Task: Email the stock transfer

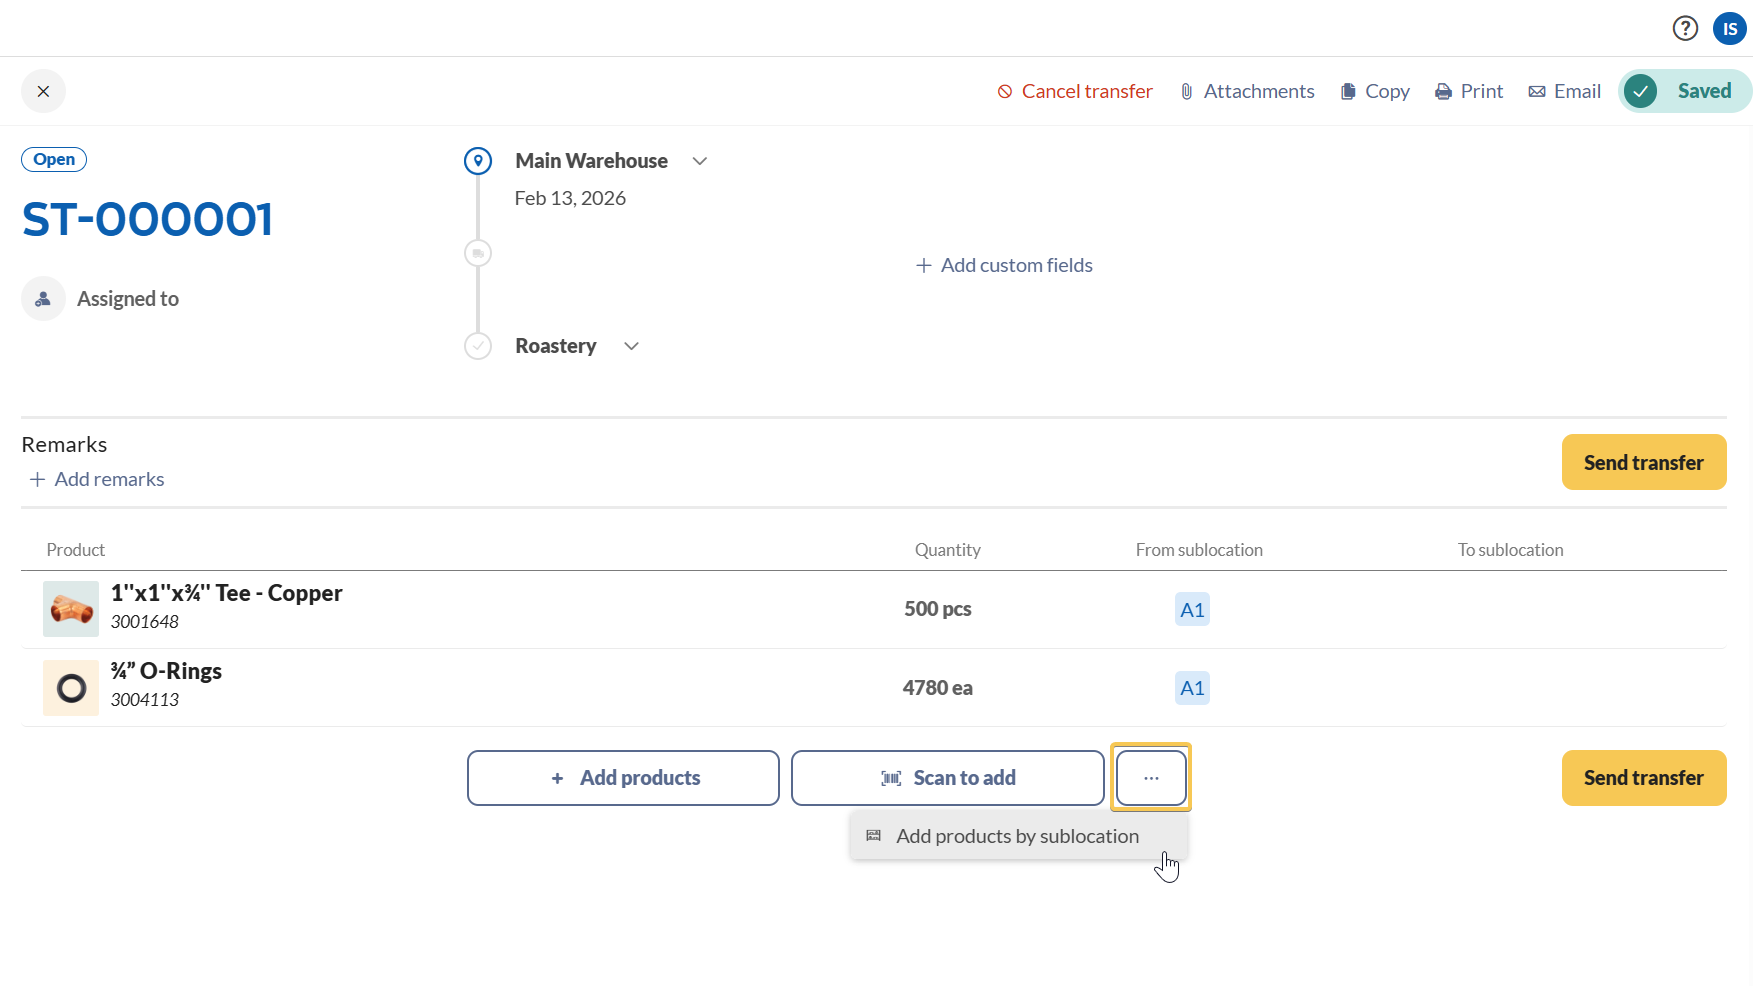Action: (x=1565, y=91)
